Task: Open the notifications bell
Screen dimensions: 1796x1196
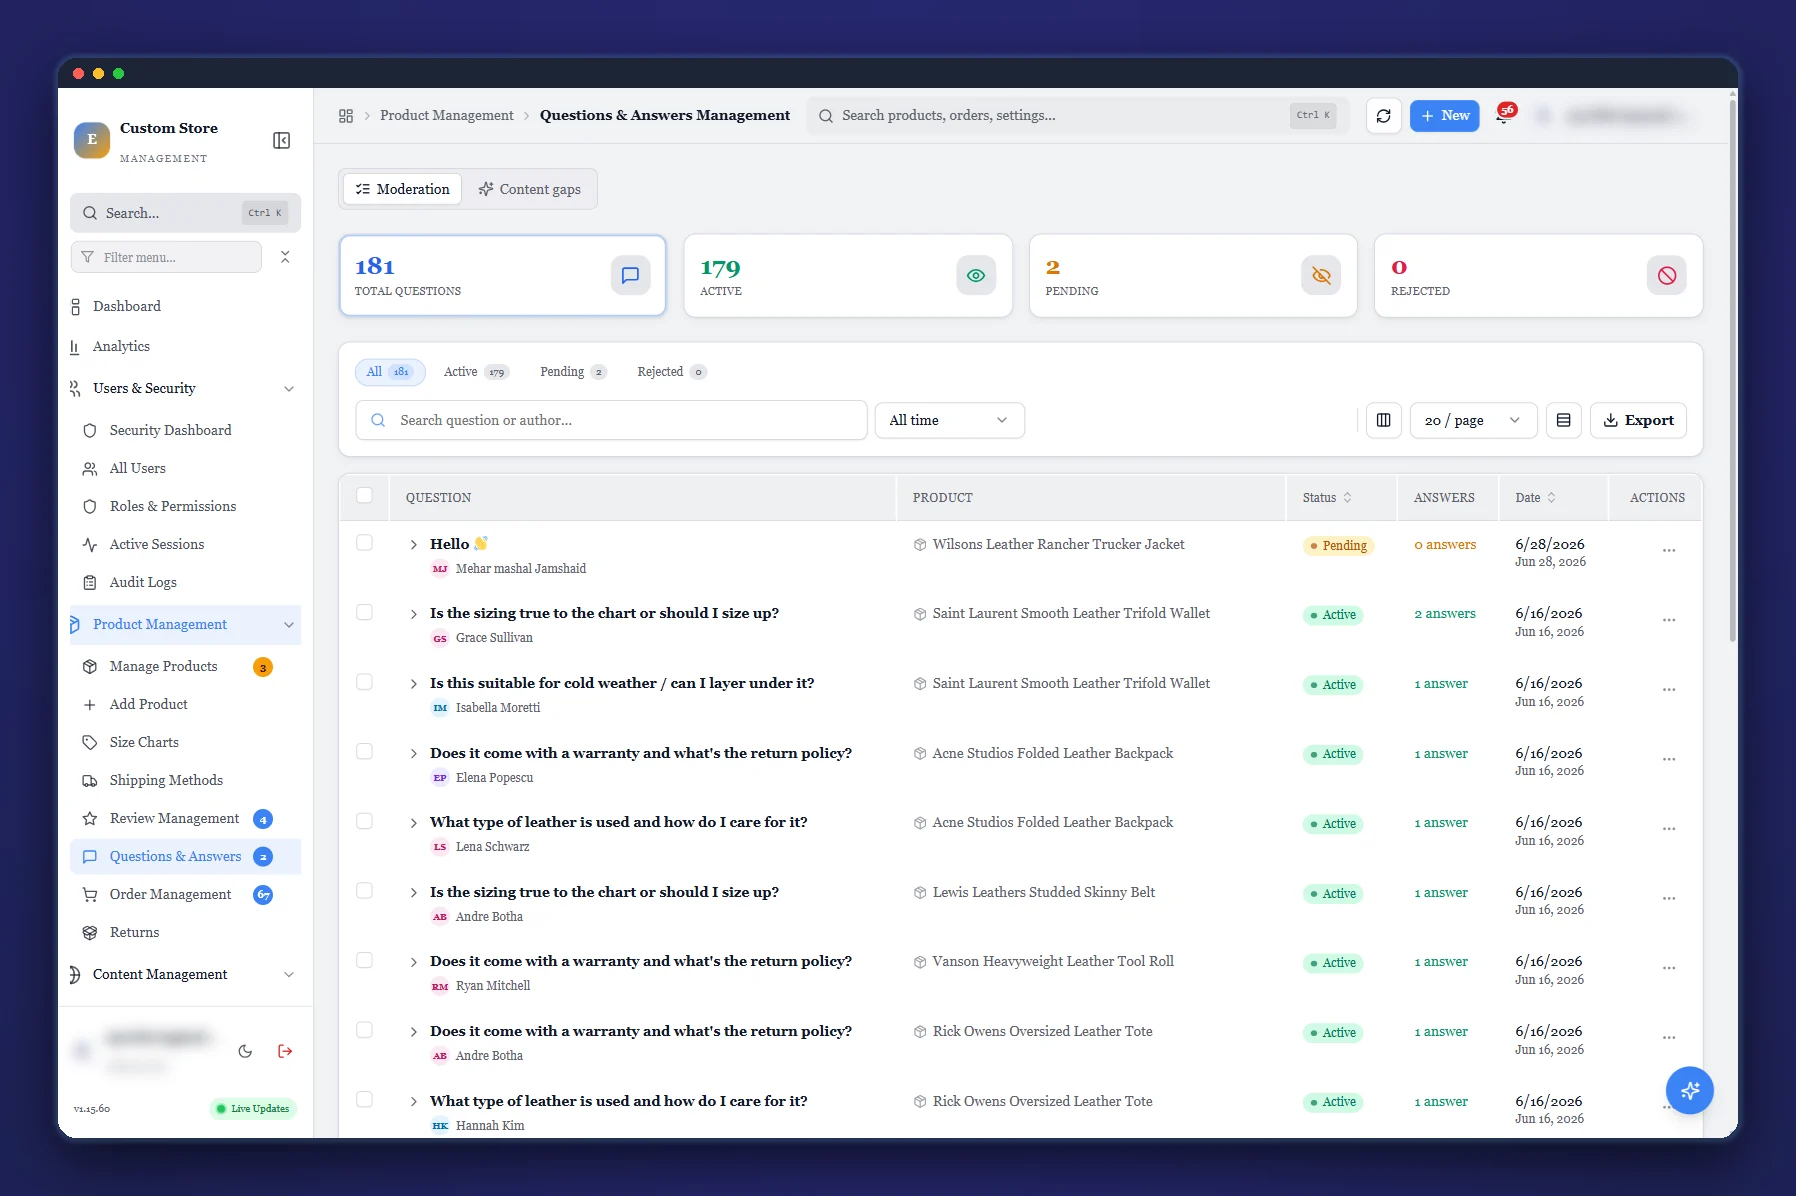Action: pos(1503,116)
